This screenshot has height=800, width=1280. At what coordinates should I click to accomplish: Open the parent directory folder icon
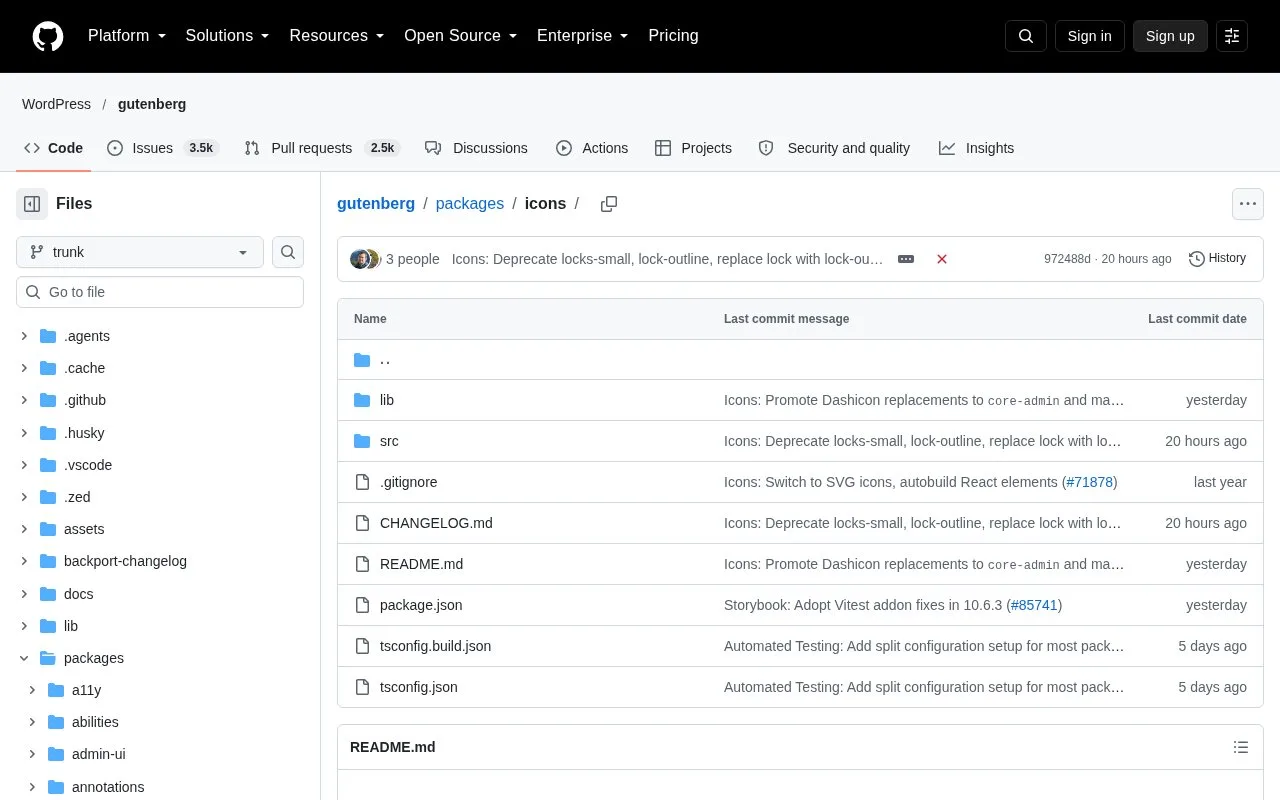point(362,360)
